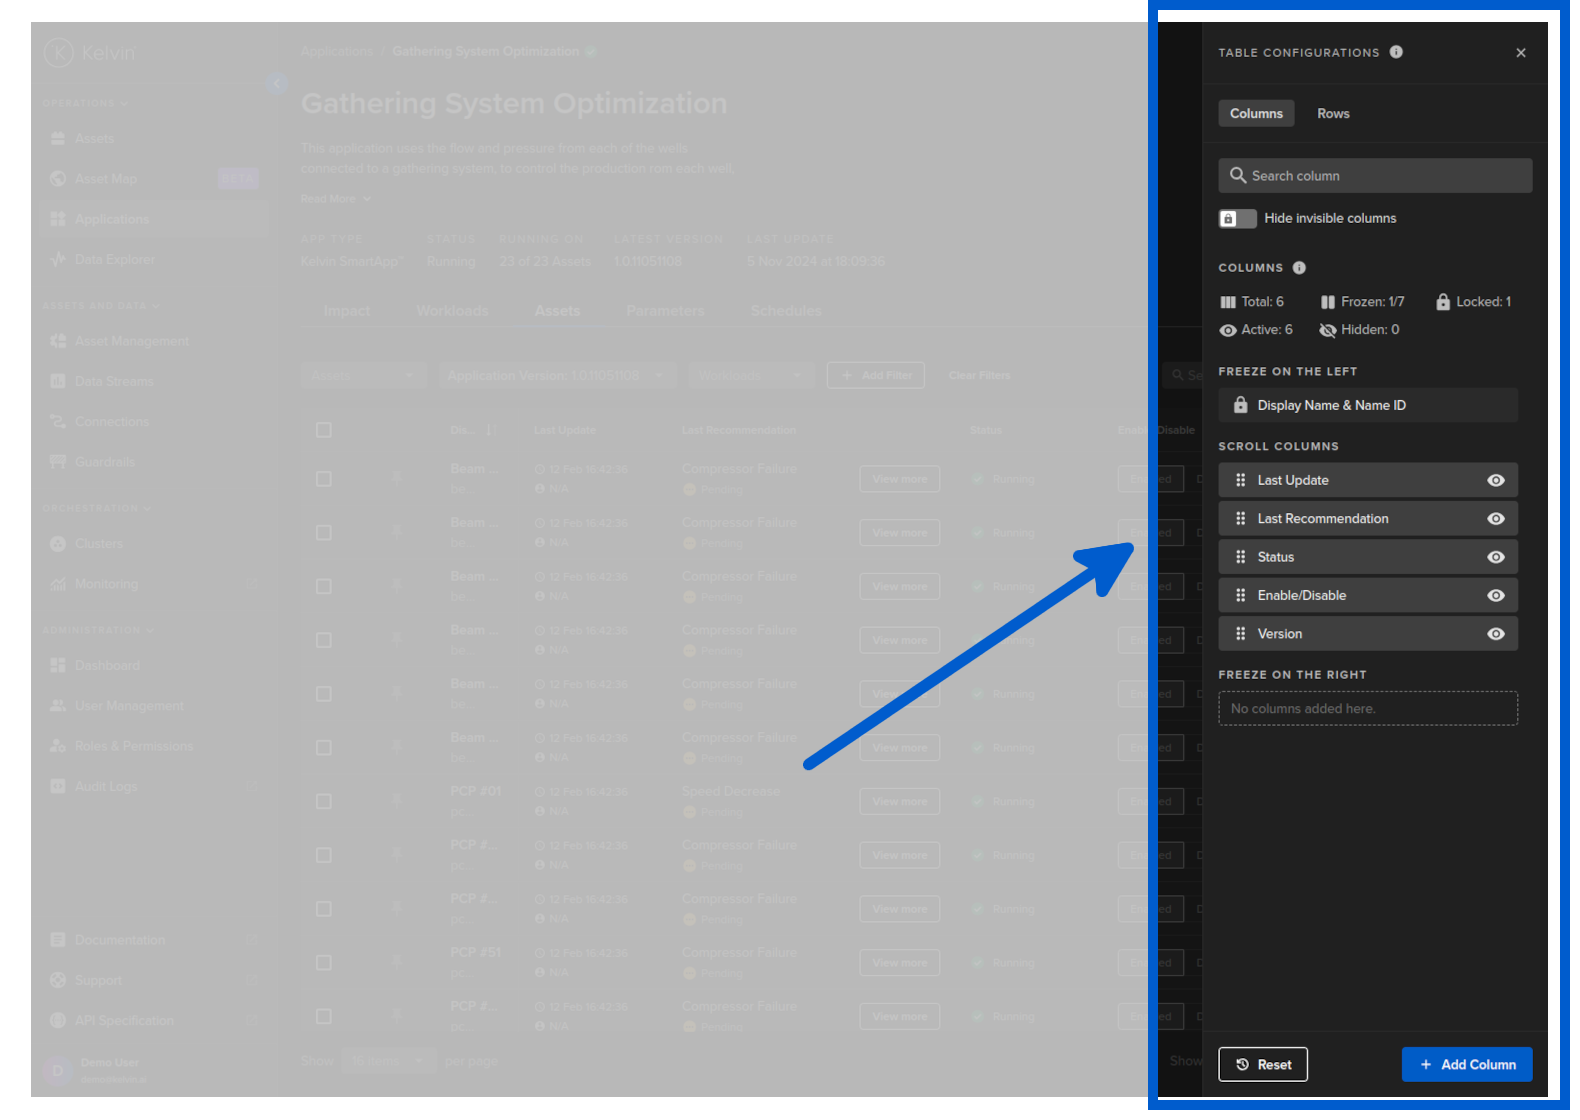Click the info icon next to Columns heading

click(x=1299, y=268)
